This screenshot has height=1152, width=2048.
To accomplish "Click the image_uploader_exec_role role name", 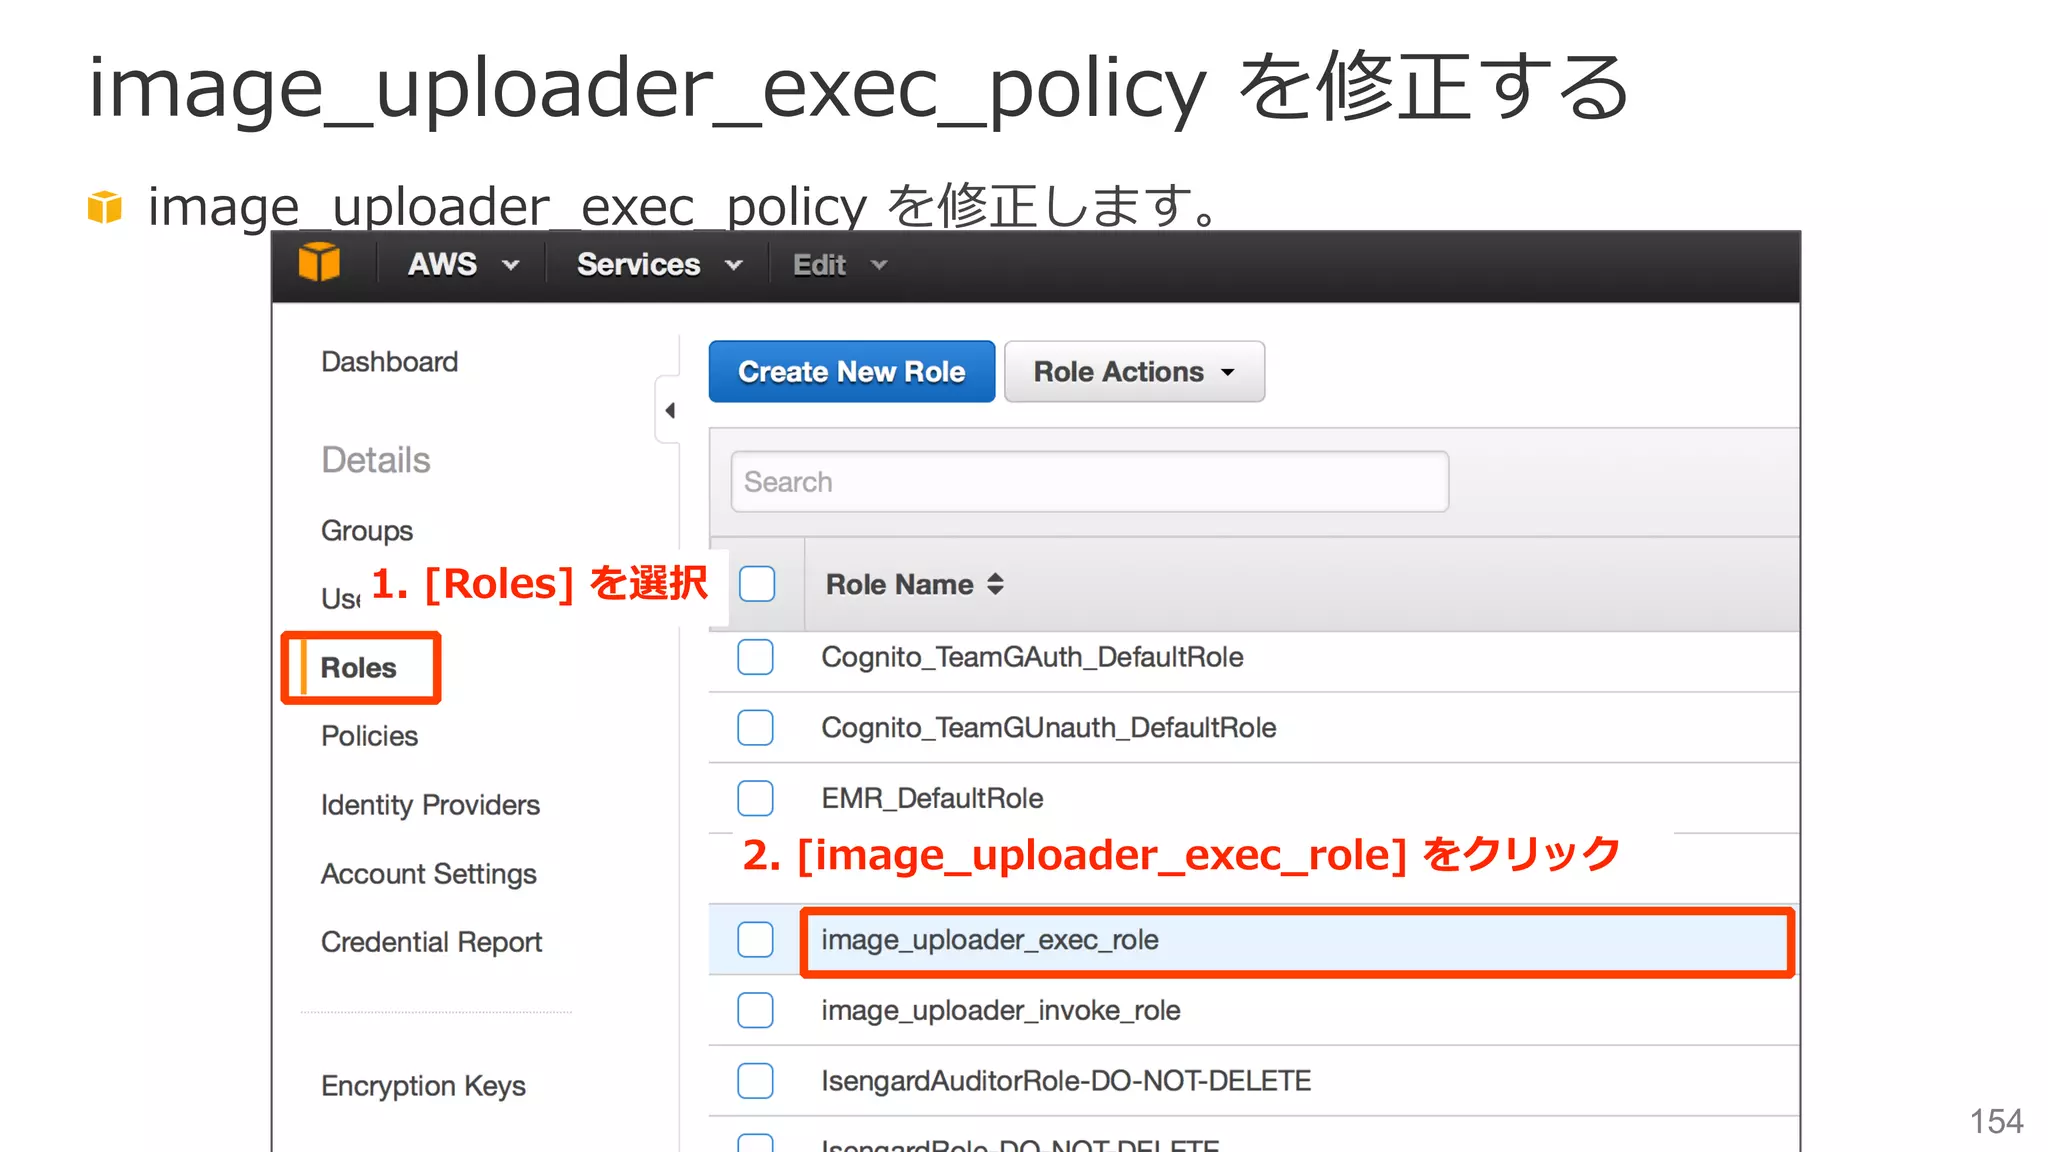I will 990,940.
